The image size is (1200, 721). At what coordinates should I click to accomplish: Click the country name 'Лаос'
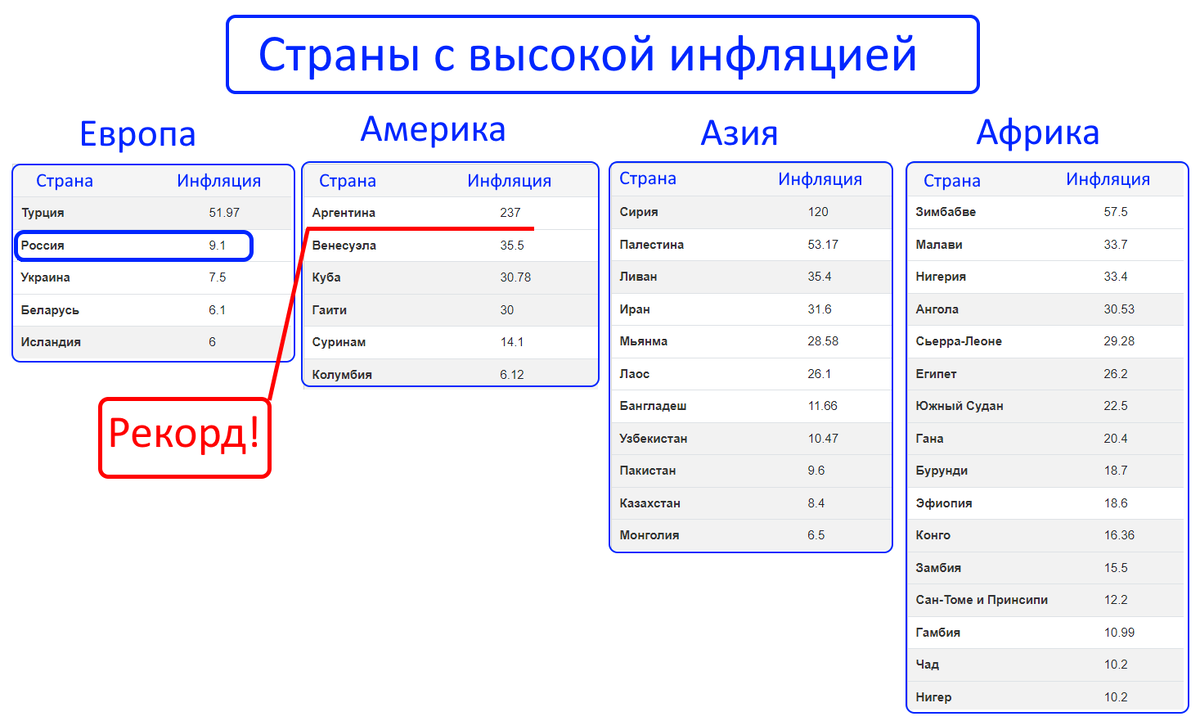point(634,374)
